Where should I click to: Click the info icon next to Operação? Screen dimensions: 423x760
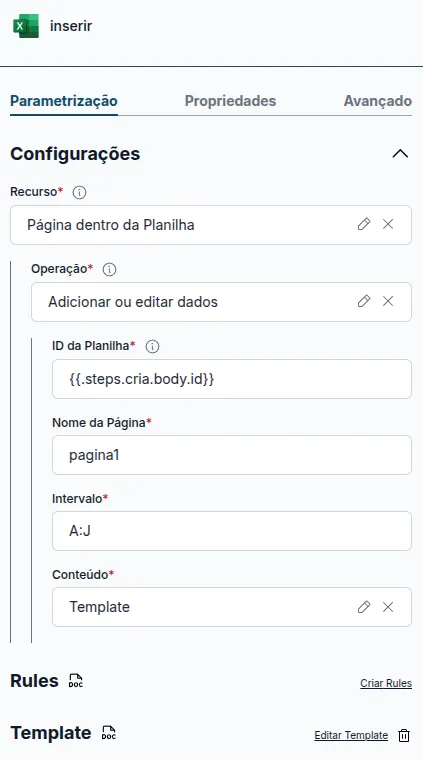[110, 269]
